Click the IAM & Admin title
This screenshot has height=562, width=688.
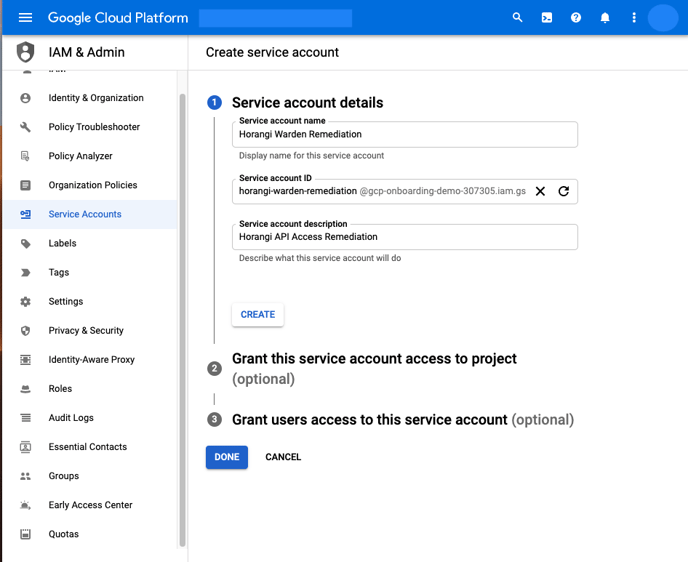pyautogui.click(x=86, y=52)
